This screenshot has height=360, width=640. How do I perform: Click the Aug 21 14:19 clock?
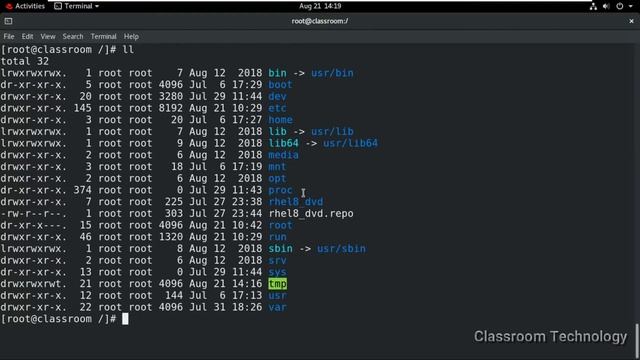click(320, 6)
